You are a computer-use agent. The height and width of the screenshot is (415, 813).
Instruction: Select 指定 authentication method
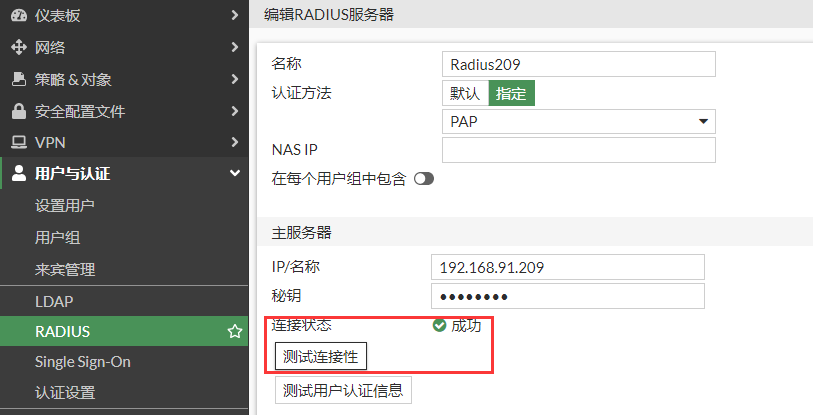click(511, 93)
